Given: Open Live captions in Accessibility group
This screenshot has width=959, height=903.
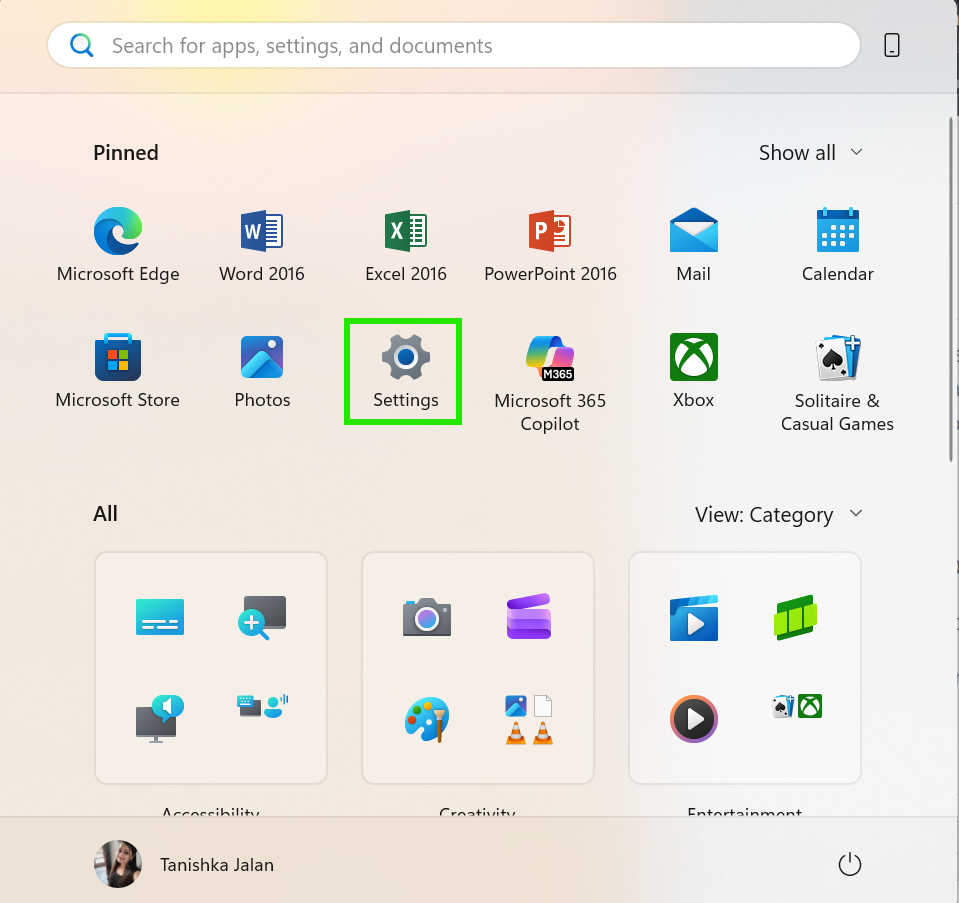Looking at the screenshot, I should pos(160,617).
